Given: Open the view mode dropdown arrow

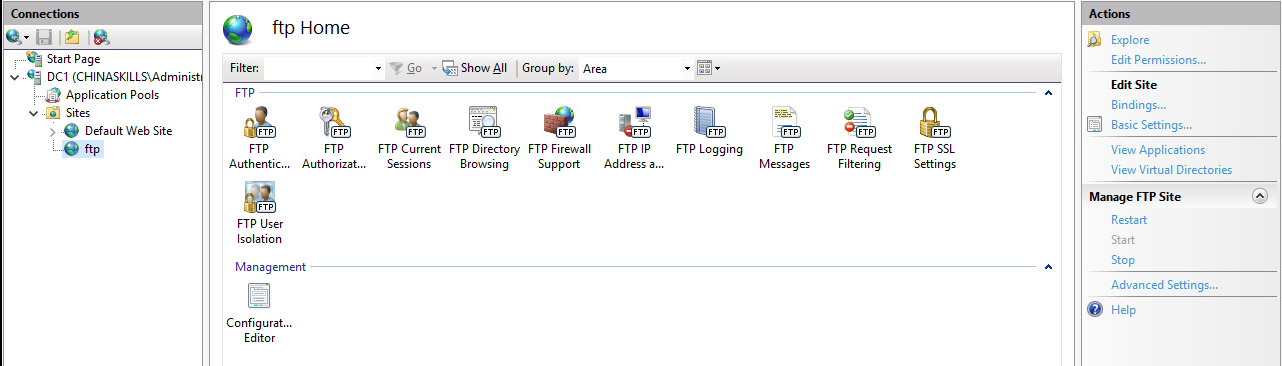Looking at the screenshot, I should point(717,69).
